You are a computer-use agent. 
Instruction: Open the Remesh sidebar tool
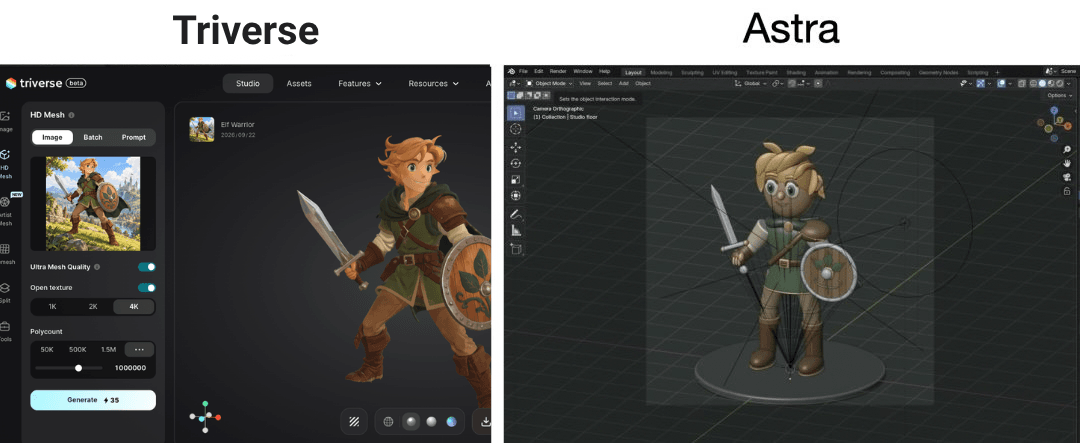(x=6, y=254)
